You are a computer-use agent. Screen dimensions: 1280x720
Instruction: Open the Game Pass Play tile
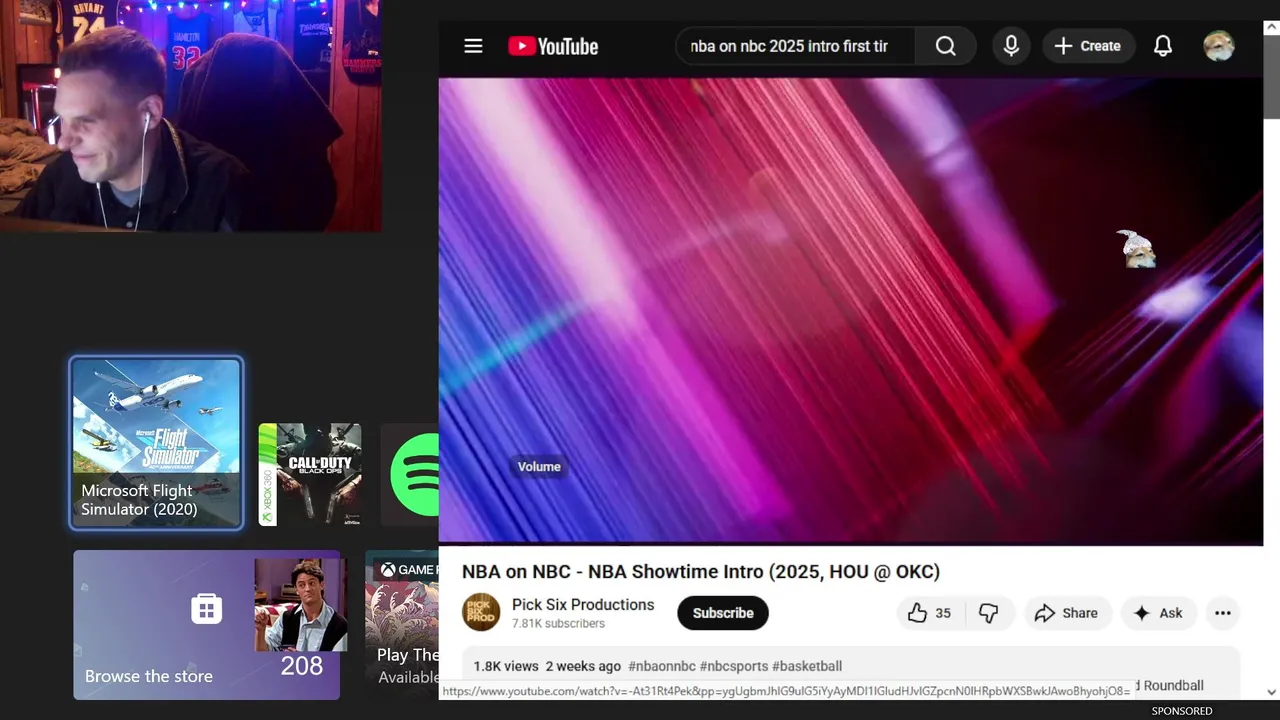tap(402, 625)
